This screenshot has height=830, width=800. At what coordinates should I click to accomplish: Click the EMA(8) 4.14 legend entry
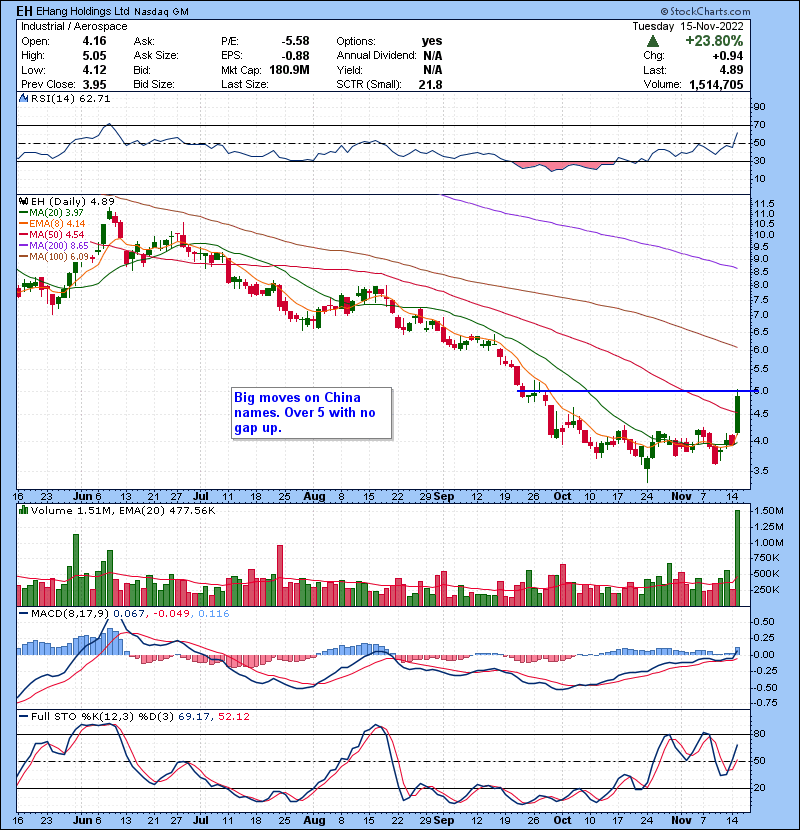click(x=52, y=223)
